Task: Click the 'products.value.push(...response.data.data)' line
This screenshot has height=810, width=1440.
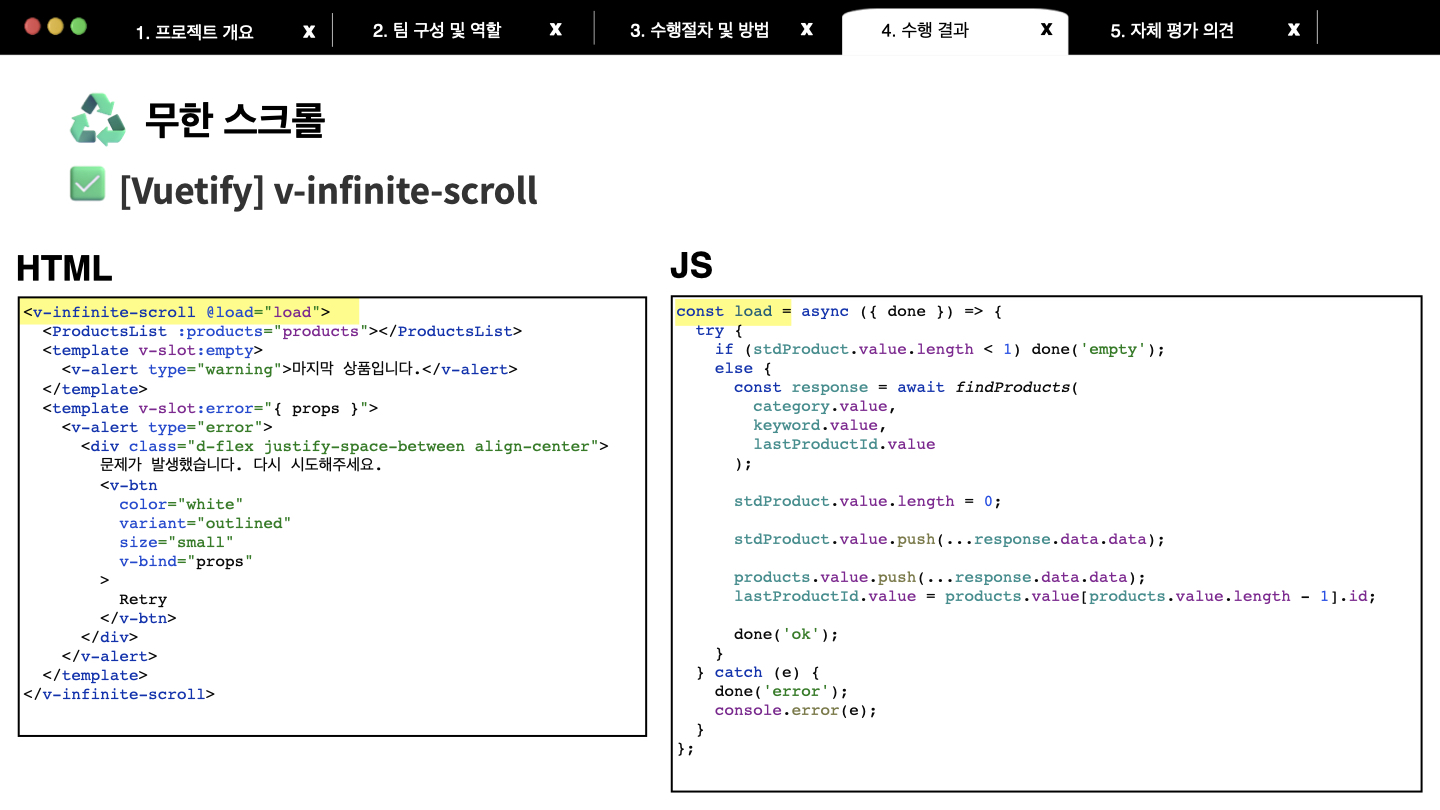Action: click(x=940, y=577)
